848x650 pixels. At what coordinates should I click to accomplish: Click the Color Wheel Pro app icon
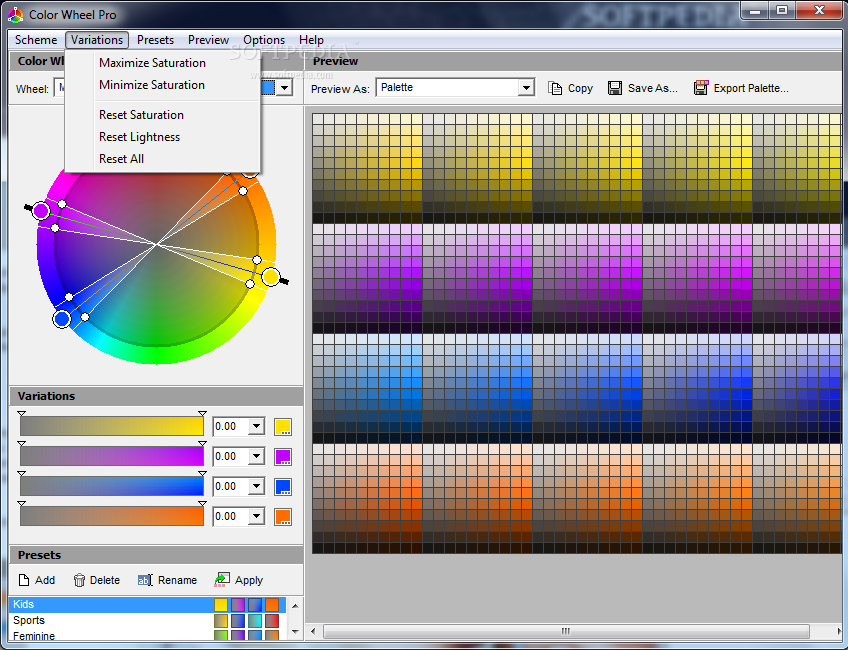[16, 15]
